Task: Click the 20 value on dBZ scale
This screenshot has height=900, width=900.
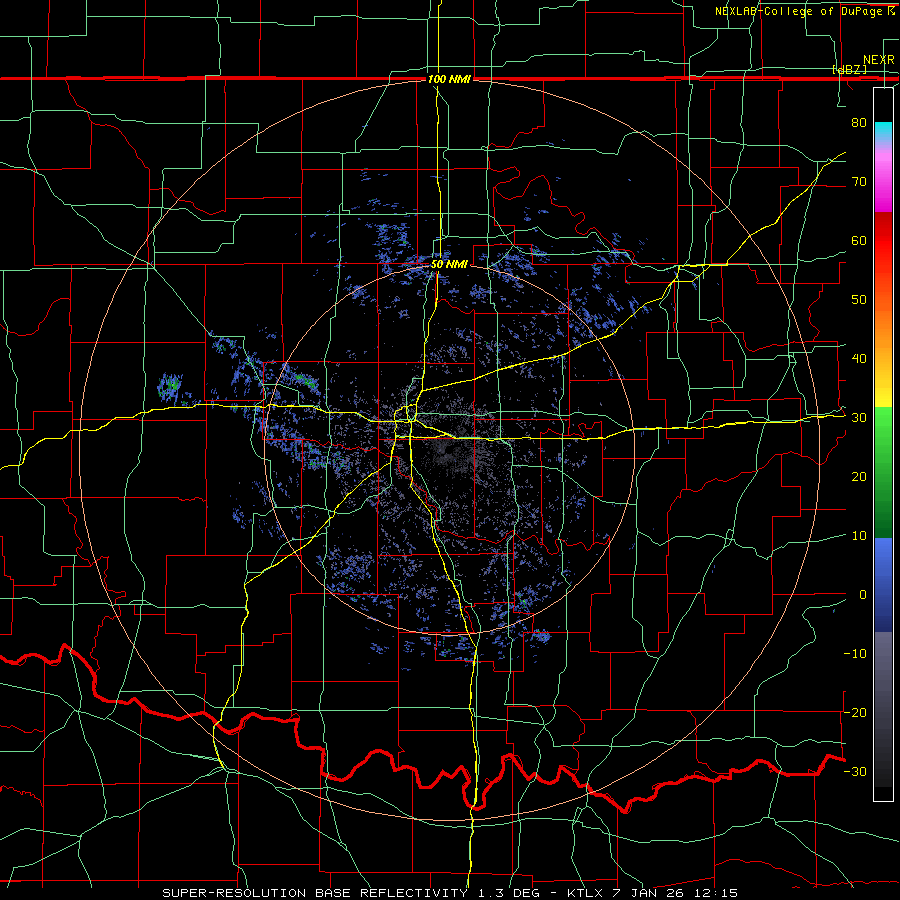Action: 859,476
